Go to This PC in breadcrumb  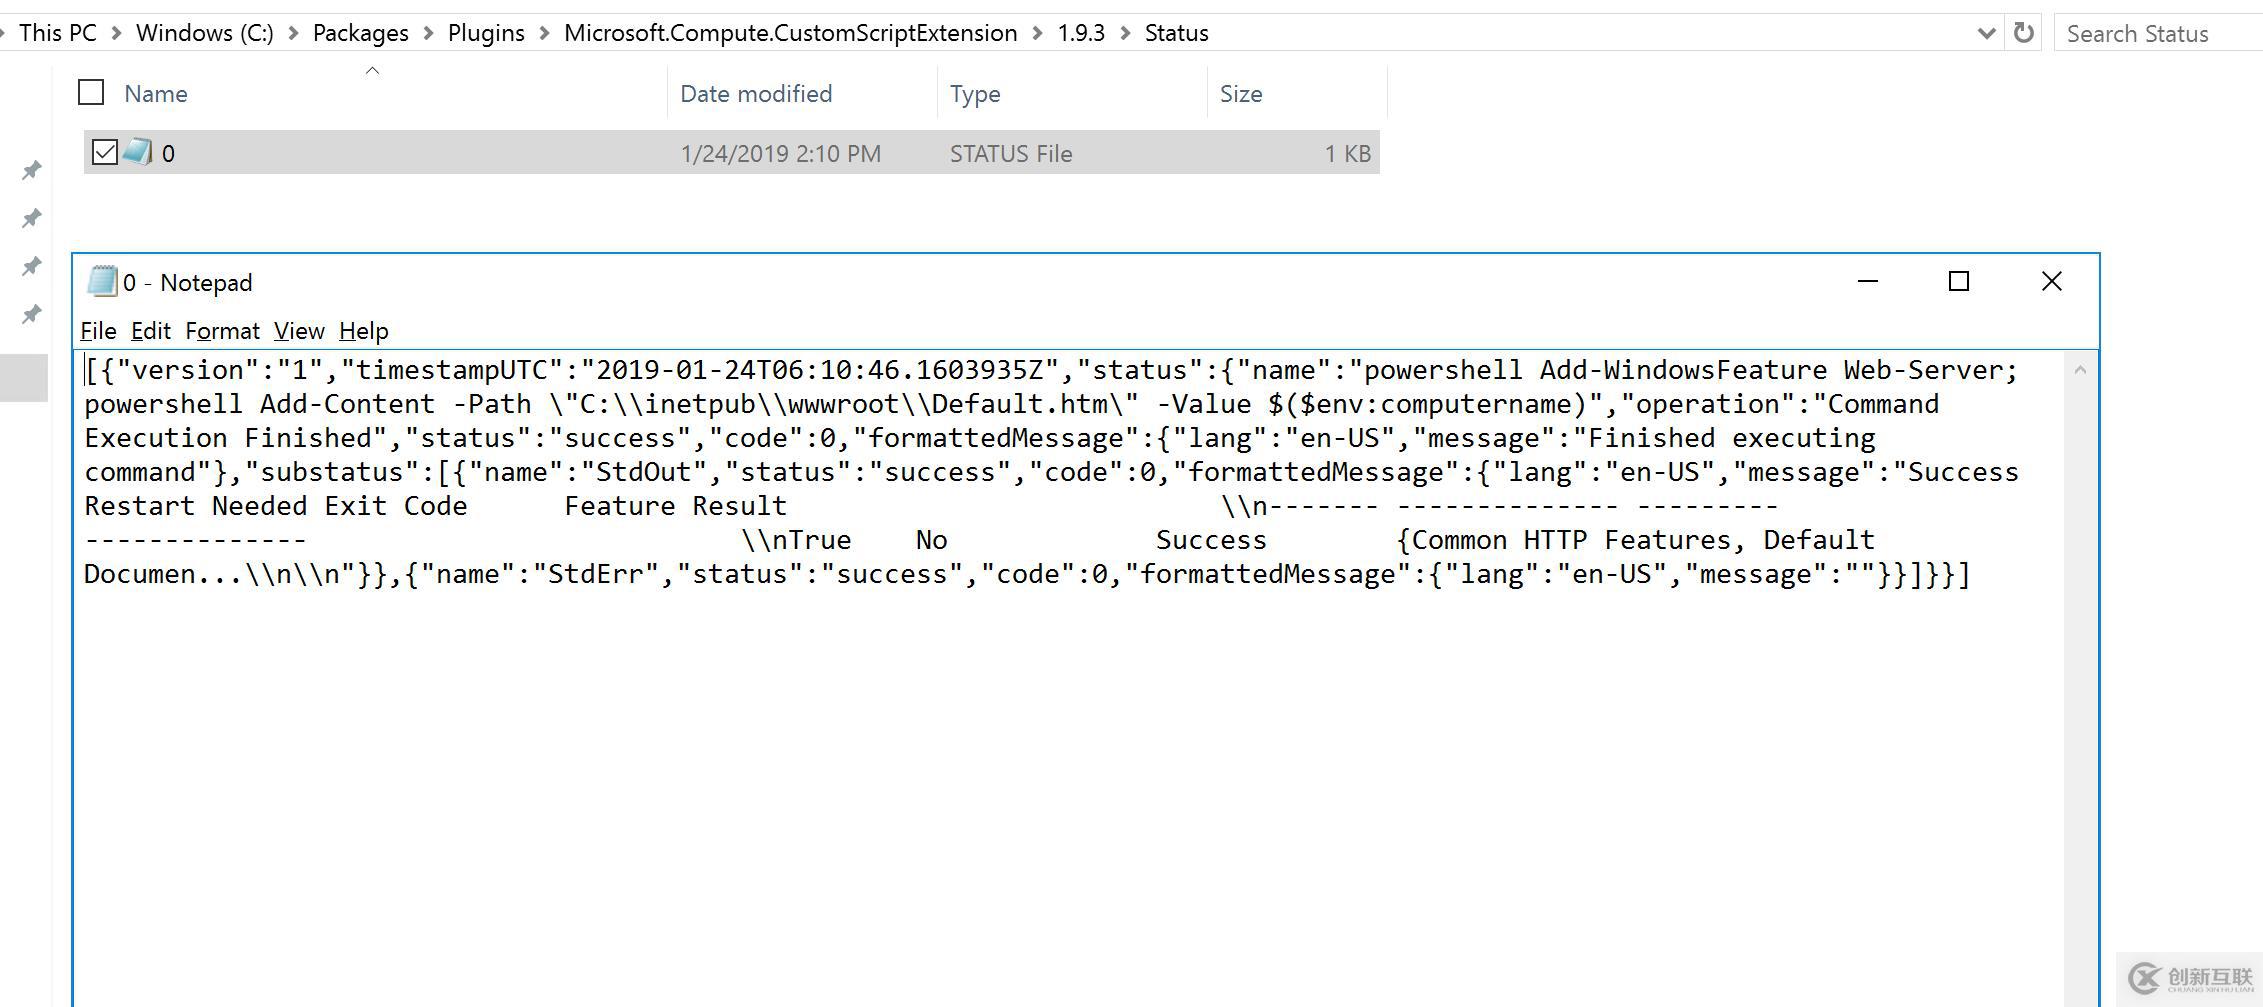58,33
